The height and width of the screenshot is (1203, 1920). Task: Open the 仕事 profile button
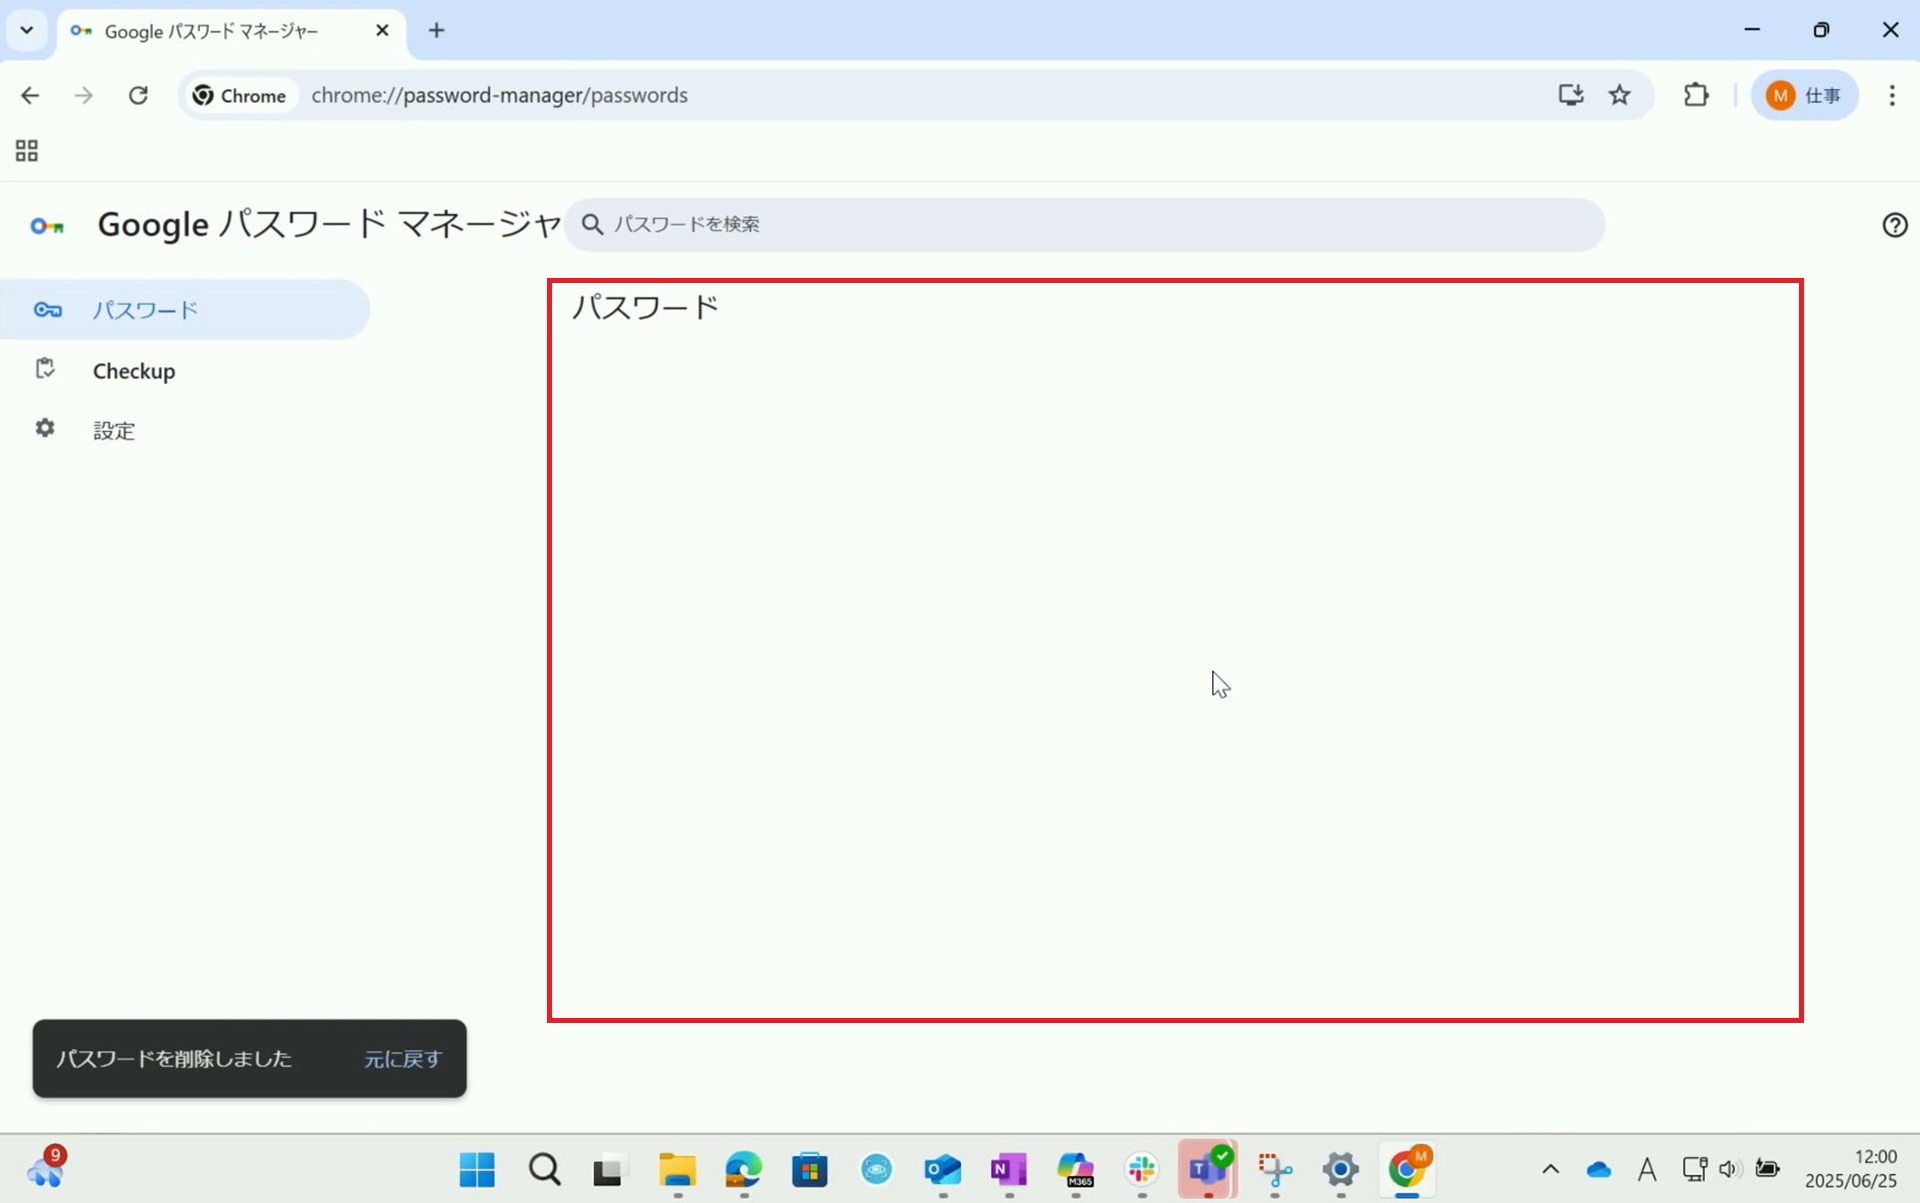click(x=1804, y=95)
